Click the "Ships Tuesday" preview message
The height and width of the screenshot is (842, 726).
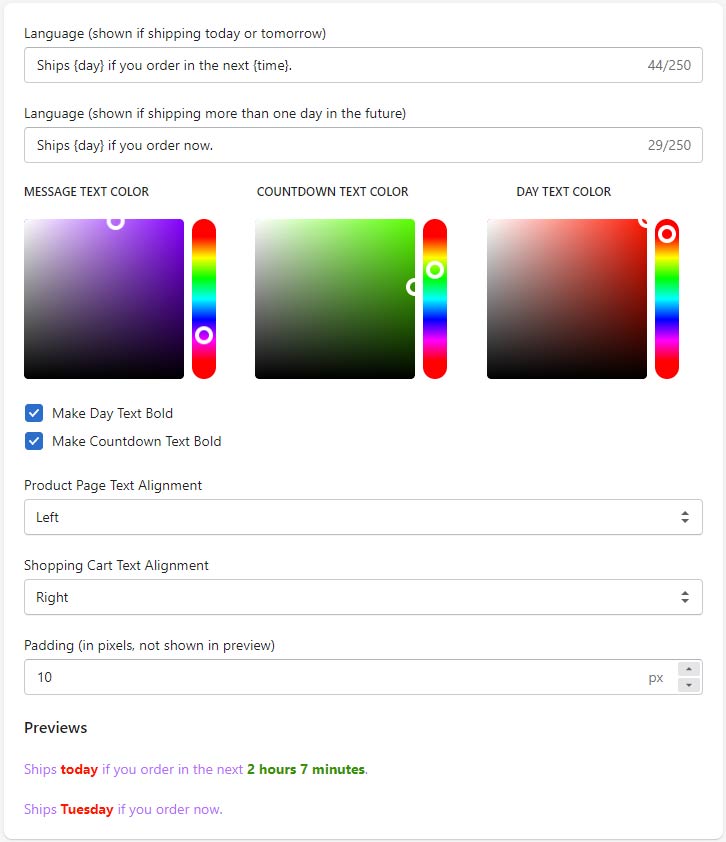[123, 809]
